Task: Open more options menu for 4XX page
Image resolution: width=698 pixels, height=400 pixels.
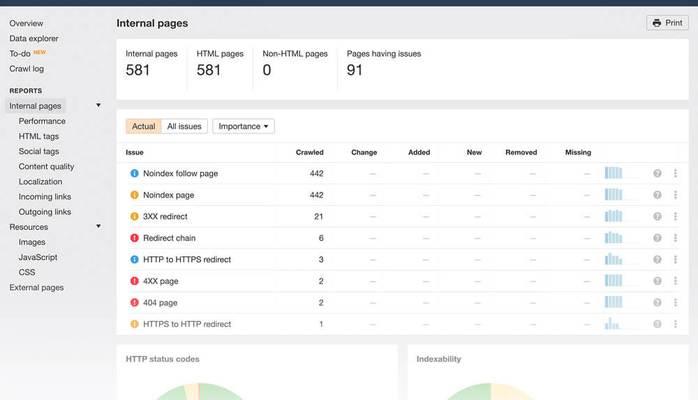Action: [x=675, y=281]
